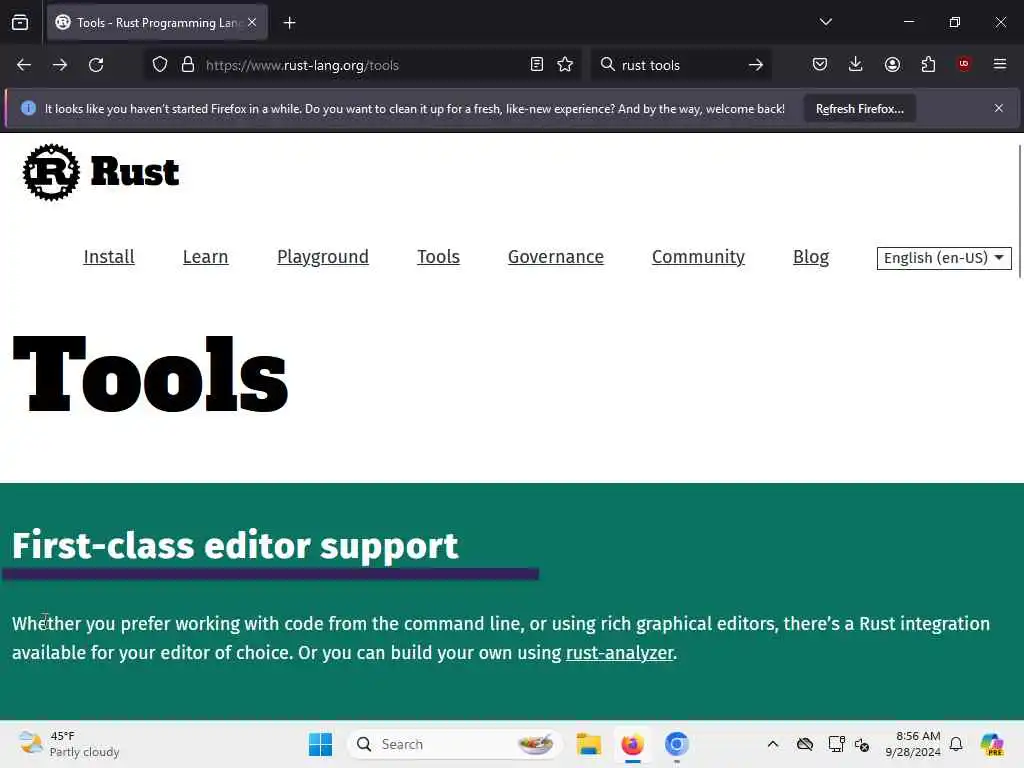Click the muted volume tray icon
1024x768 pixels.
point(862,744)
